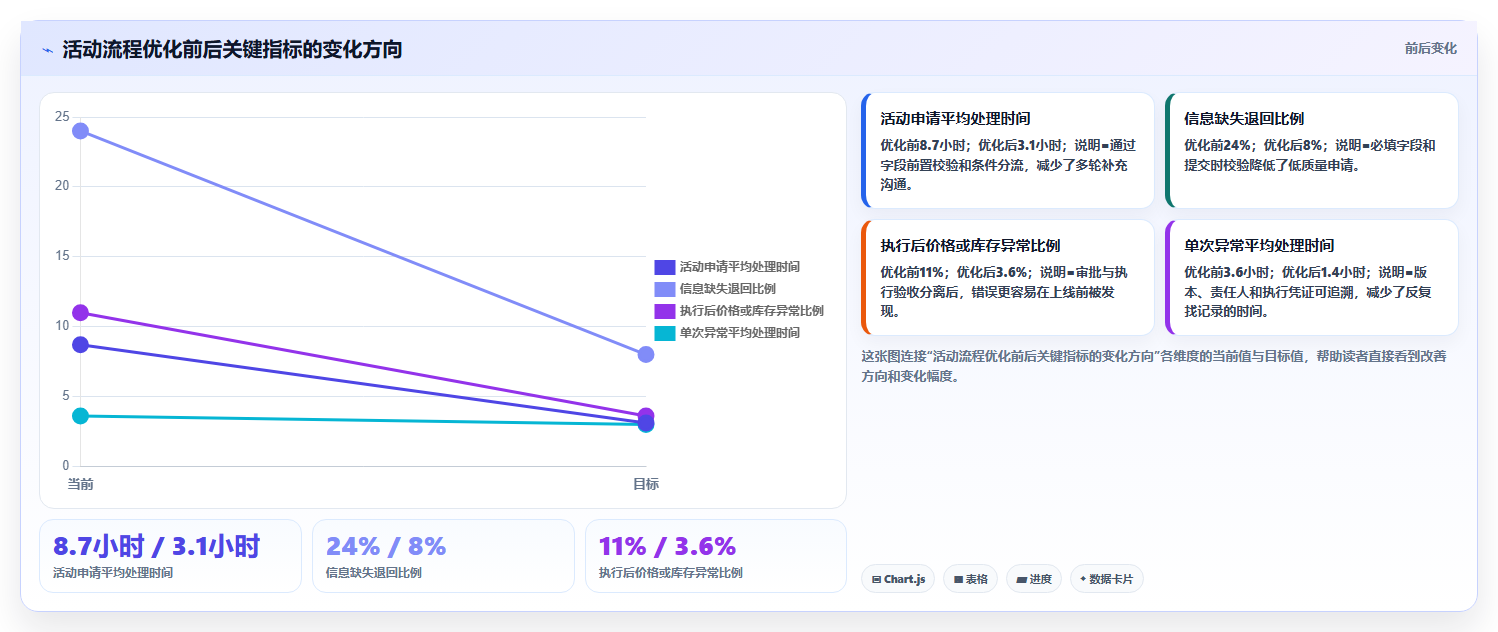Click the 数据卡片 tag
1498x632 pixels.
click(x=1107, y=579)
